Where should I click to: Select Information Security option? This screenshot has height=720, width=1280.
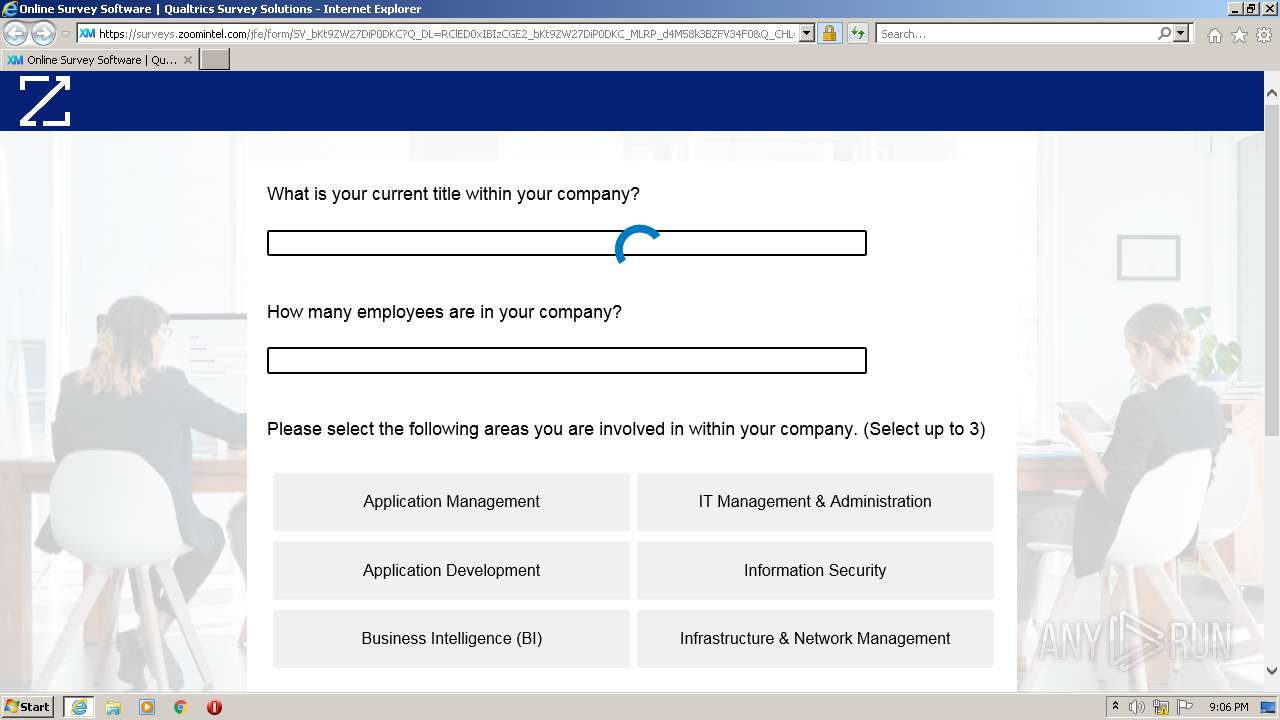(815, 570)
